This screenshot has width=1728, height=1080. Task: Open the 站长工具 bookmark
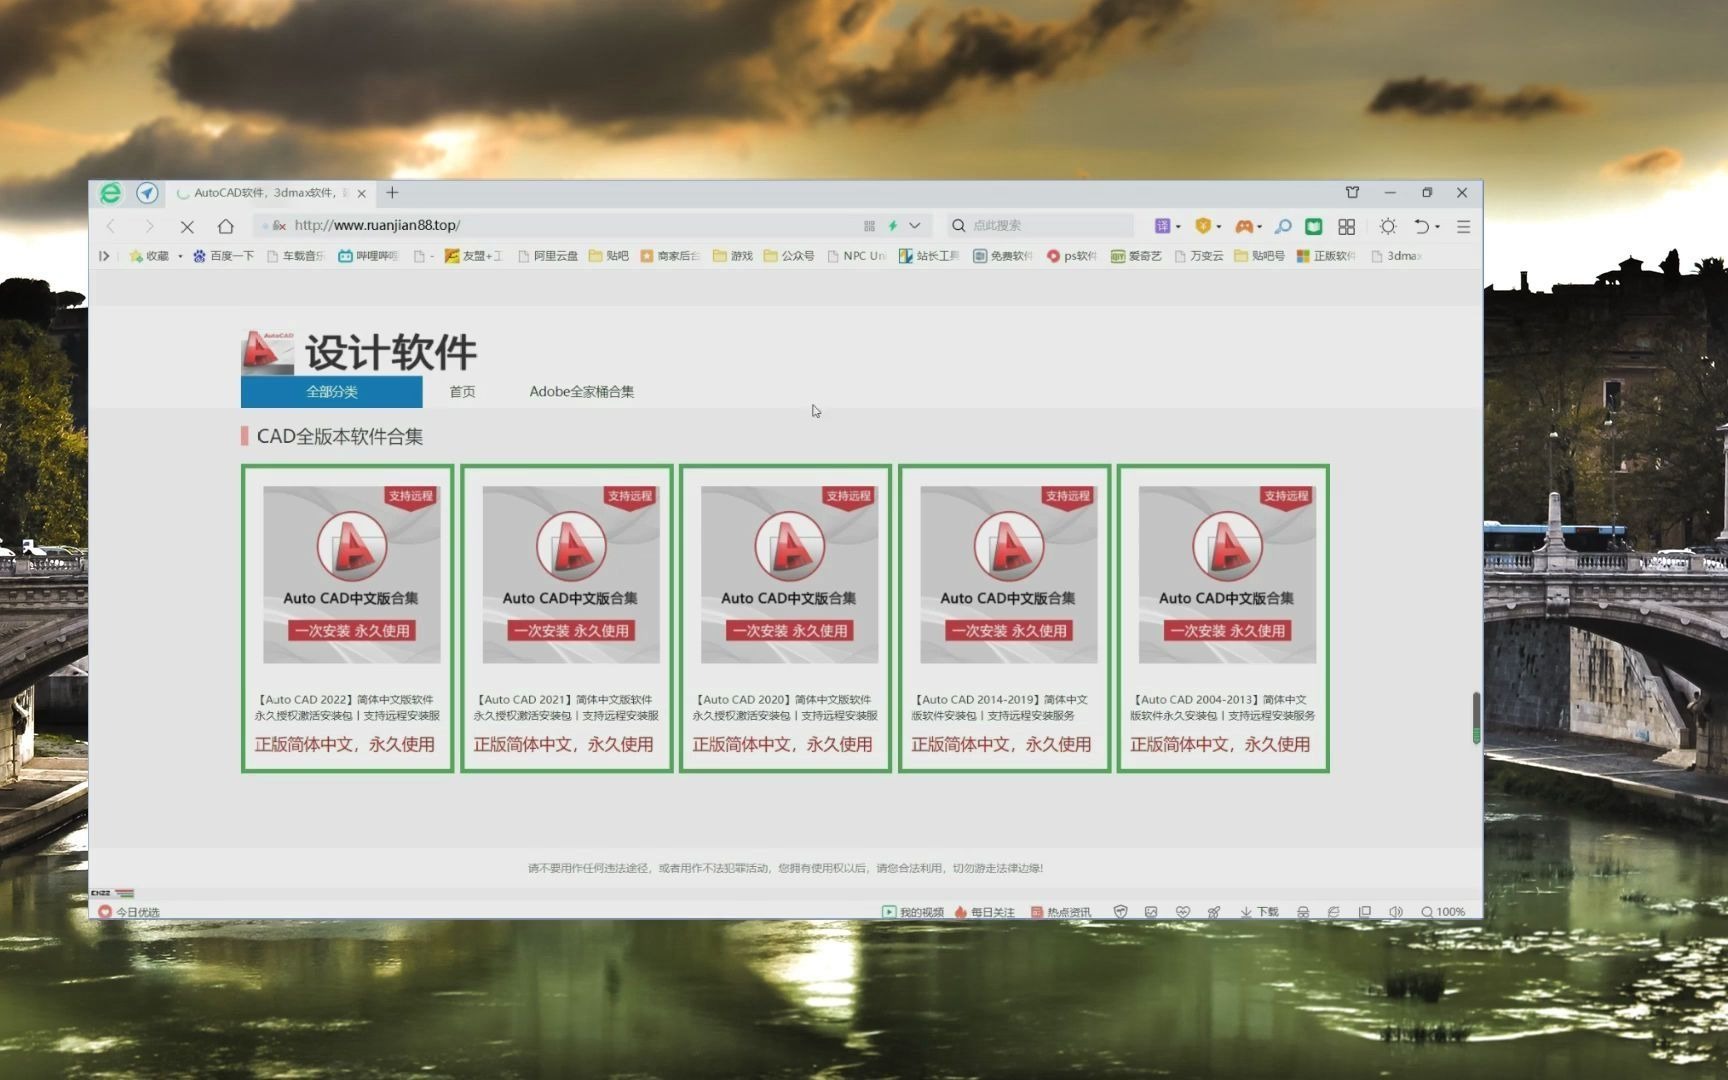[x=929, y=256]
